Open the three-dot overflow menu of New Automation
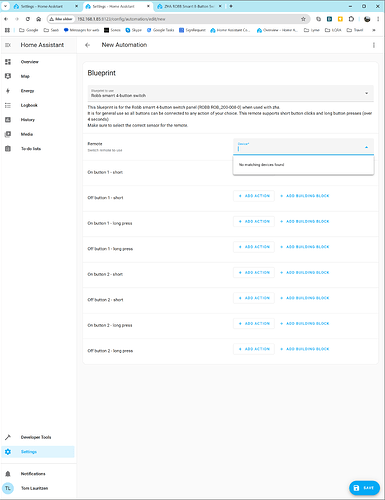The height and width of the screenshot is (500, 385). (374, 45)
